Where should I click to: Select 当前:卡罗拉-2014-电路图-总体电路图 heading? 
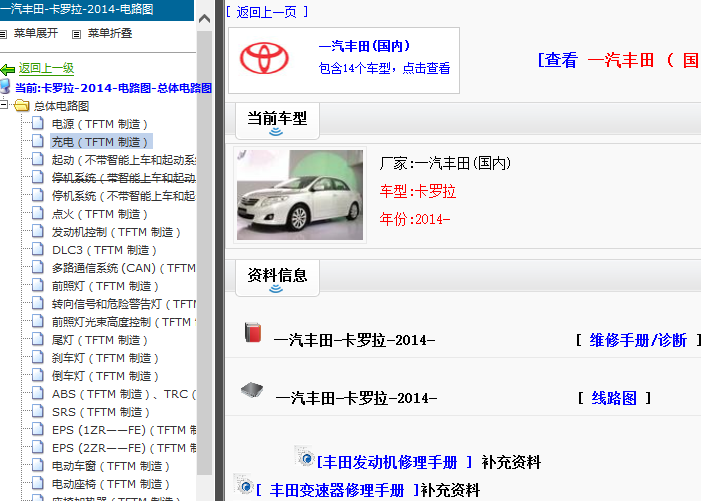click(114, 88)
